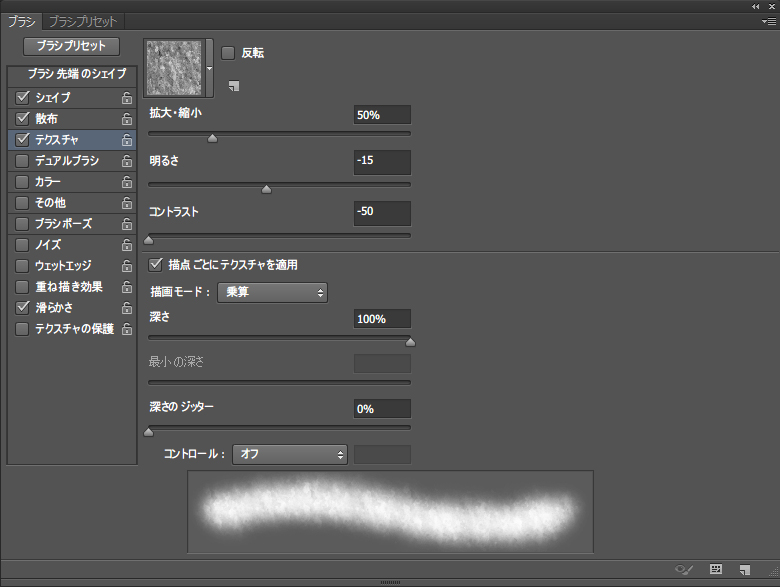Click the 拡大・縮小 slider handle
Image resolution: width=780 pixels, height=587 pixels.
212,138
